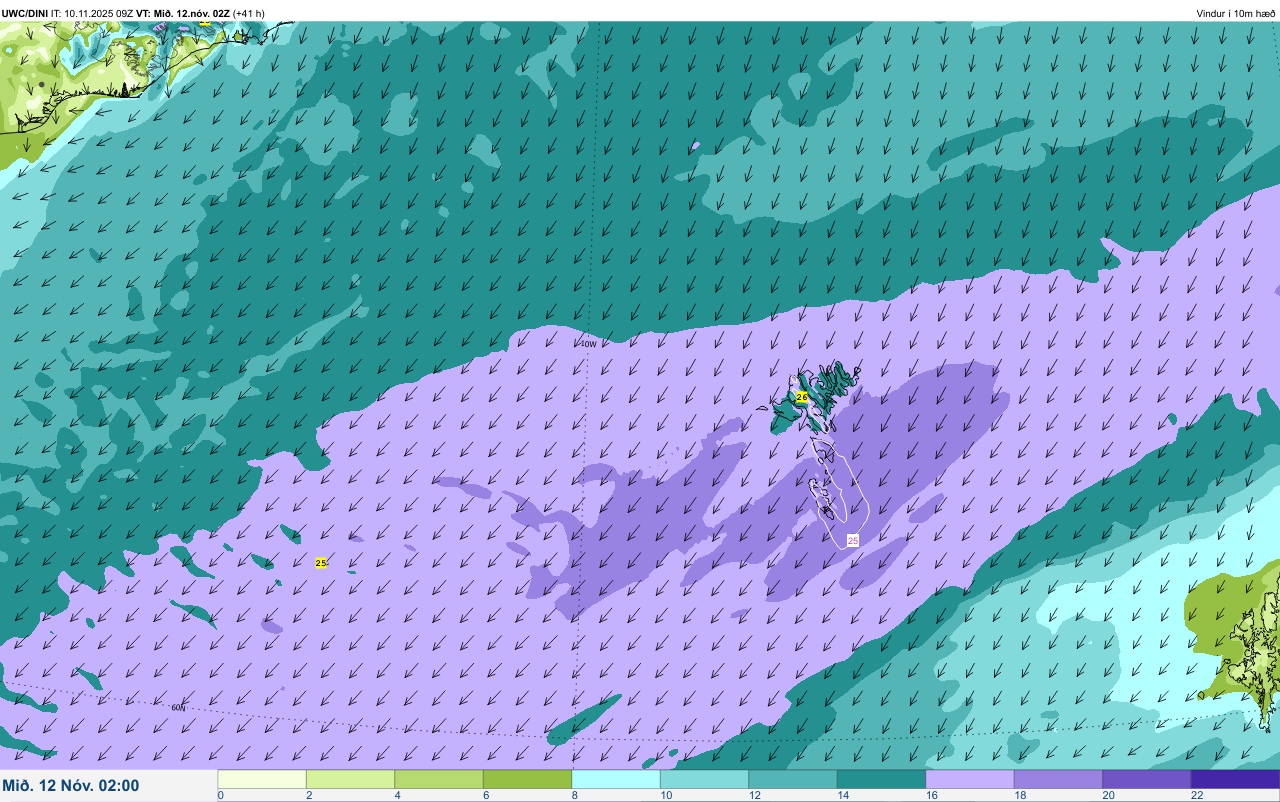The image size is (1280, 802).
Task: Click the legend value '20'
Action: pyautogui.click(x=1108, y=795)
